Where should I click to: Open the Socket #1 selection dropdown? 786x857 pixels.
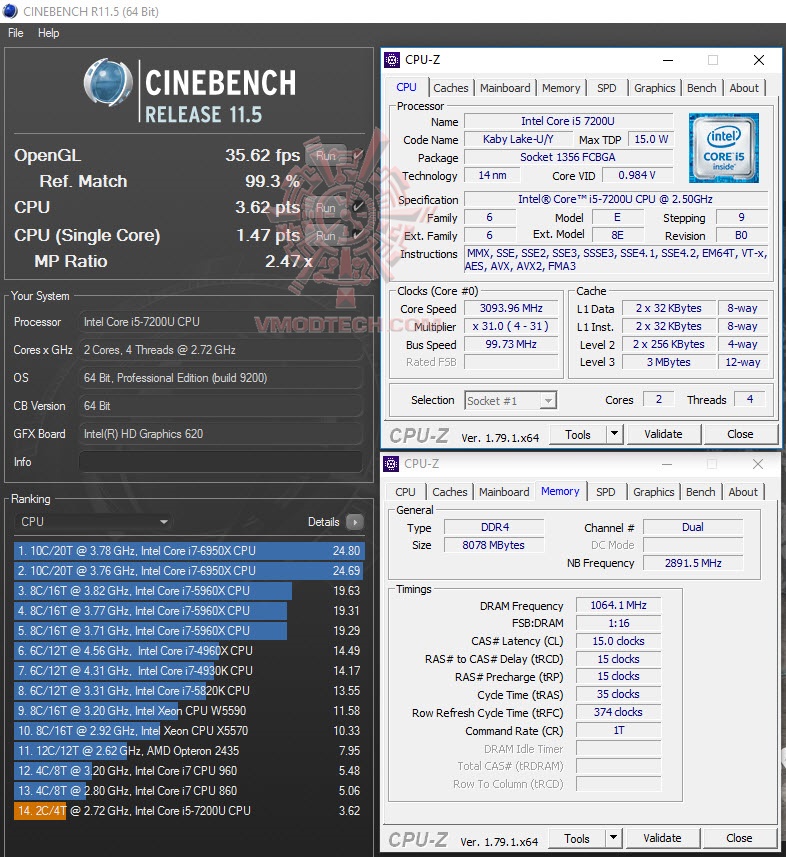point(511,401)
